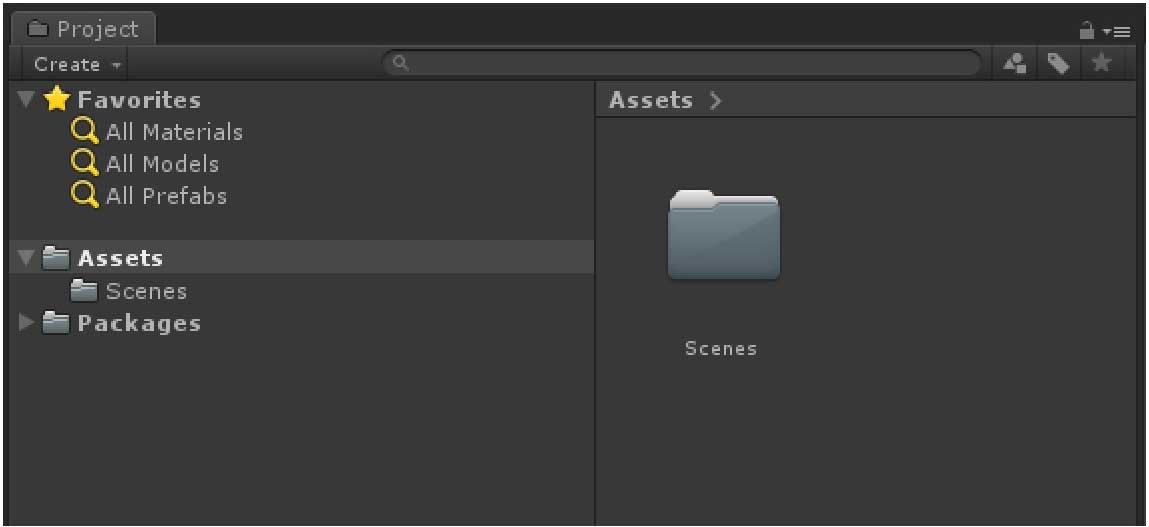Click the magnifier beside All Models
Viewport: 1149px width, 527px height.
coord(85,163)
